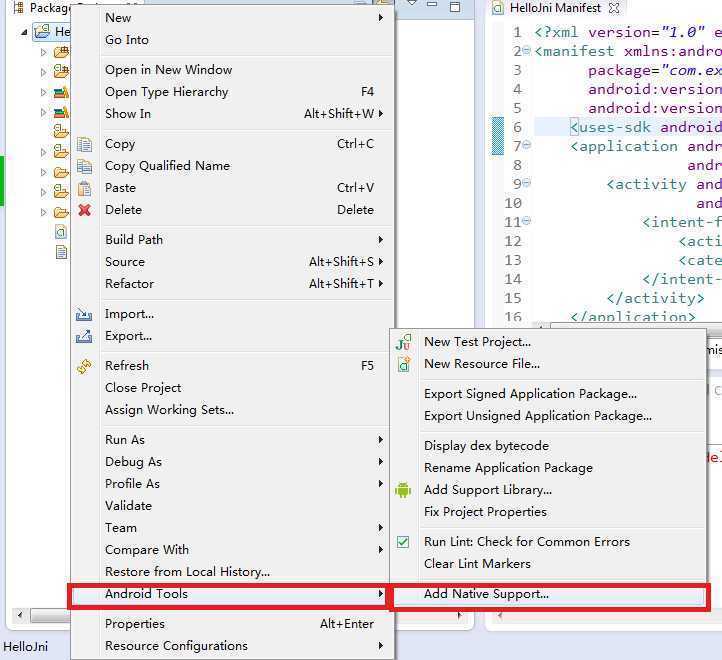This screenshot has height=660, width=722.
Task: Open the Show In submenu arrow
Action: click(380, 113)
